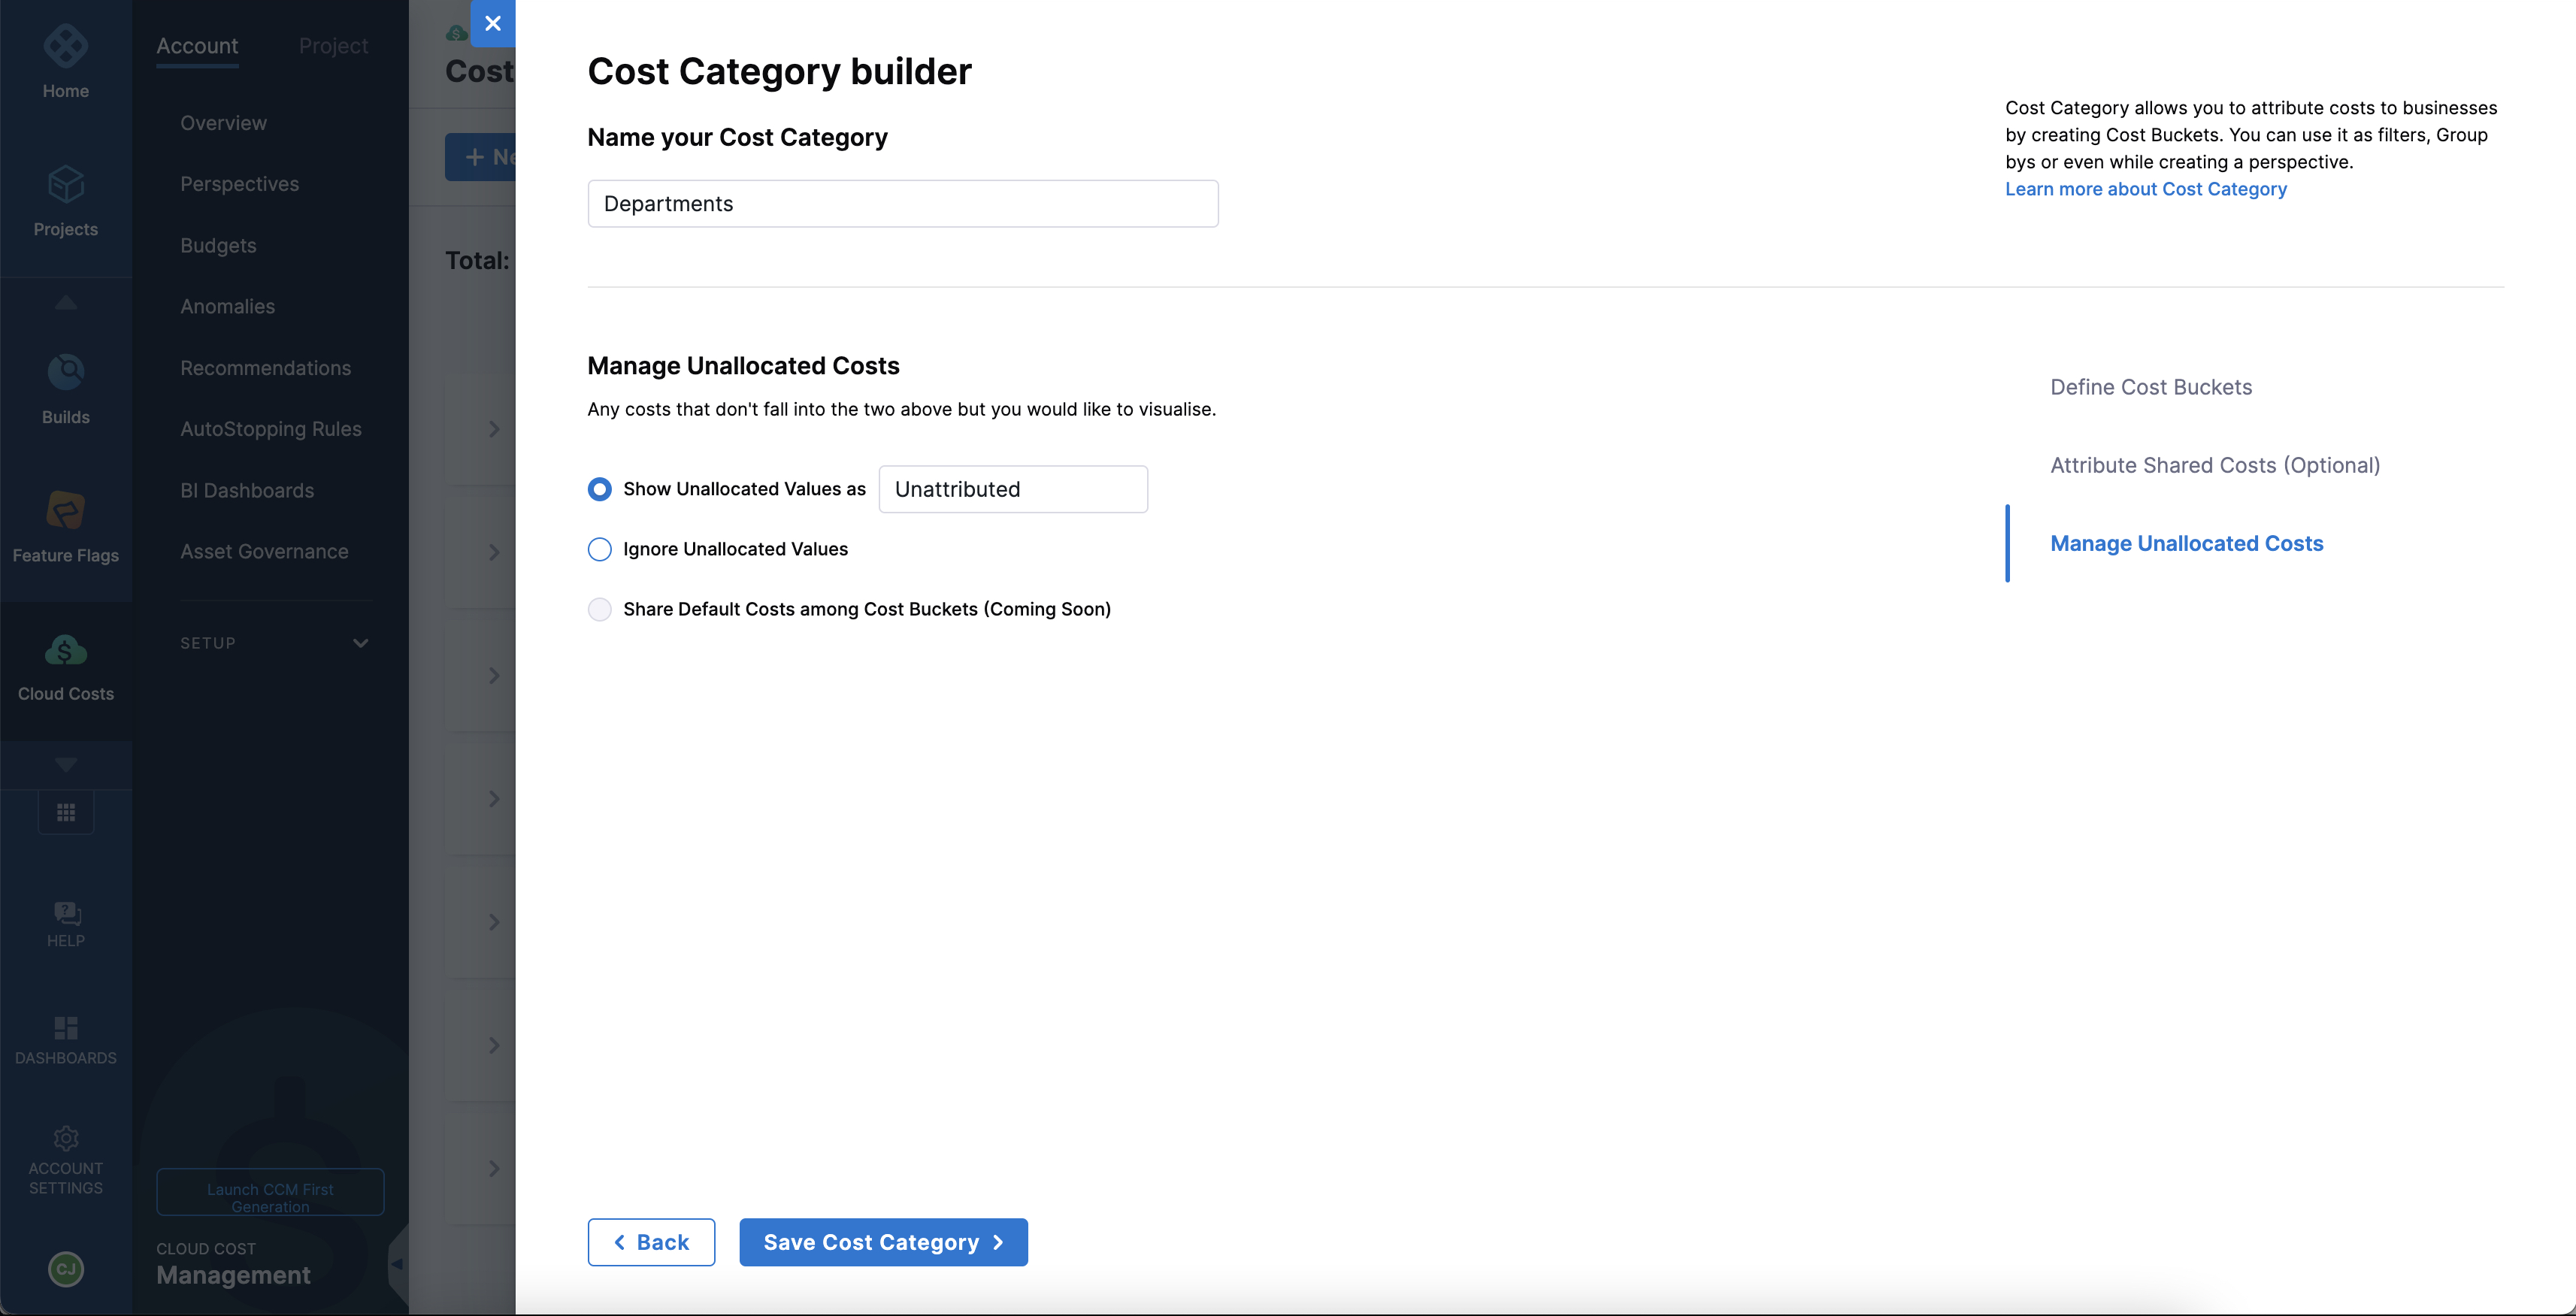
Task: Open the Home module icon
Action: pos(66,46)
